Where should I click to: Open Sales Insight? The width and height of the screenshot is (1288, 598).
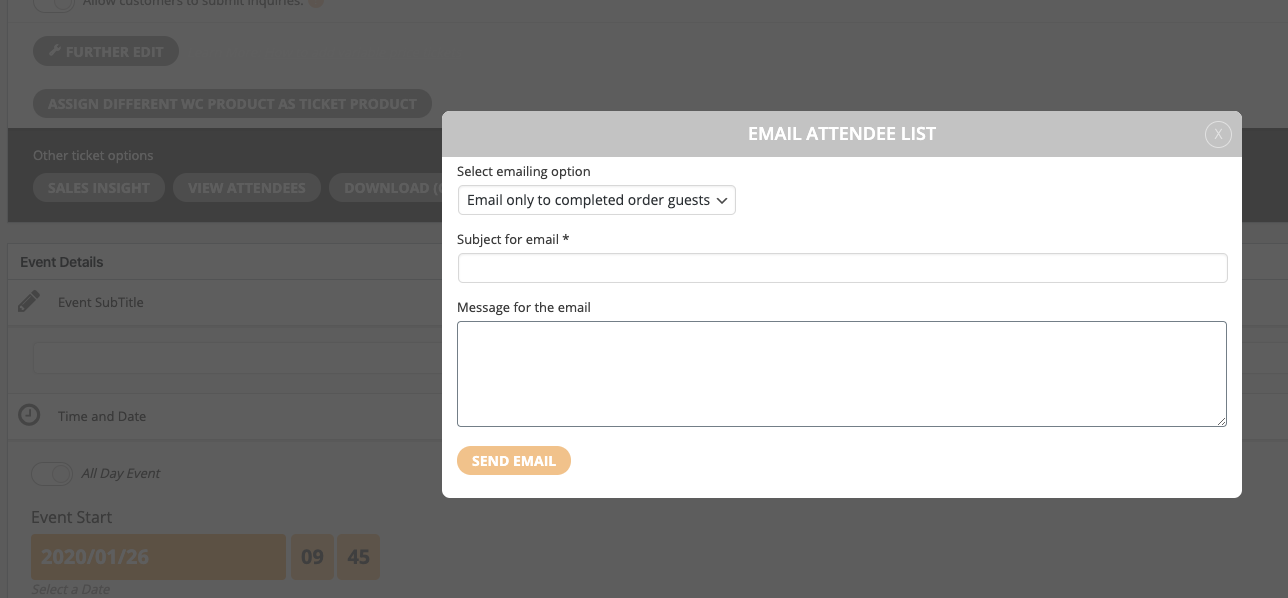tap(99, 188)
